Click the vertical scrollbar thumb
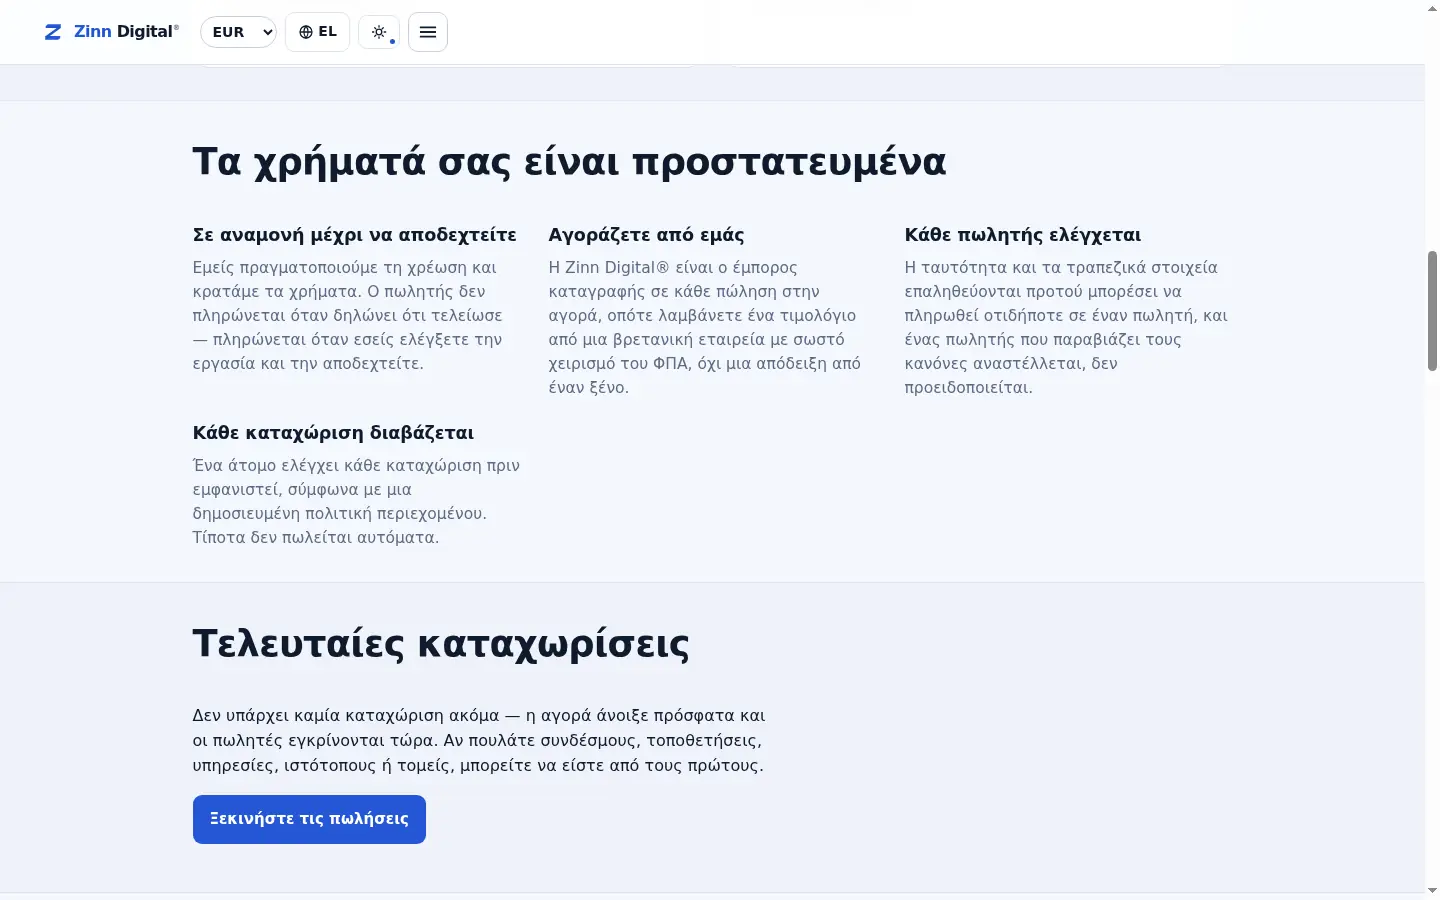The image size is (1440, 900). click(1432, 311)
